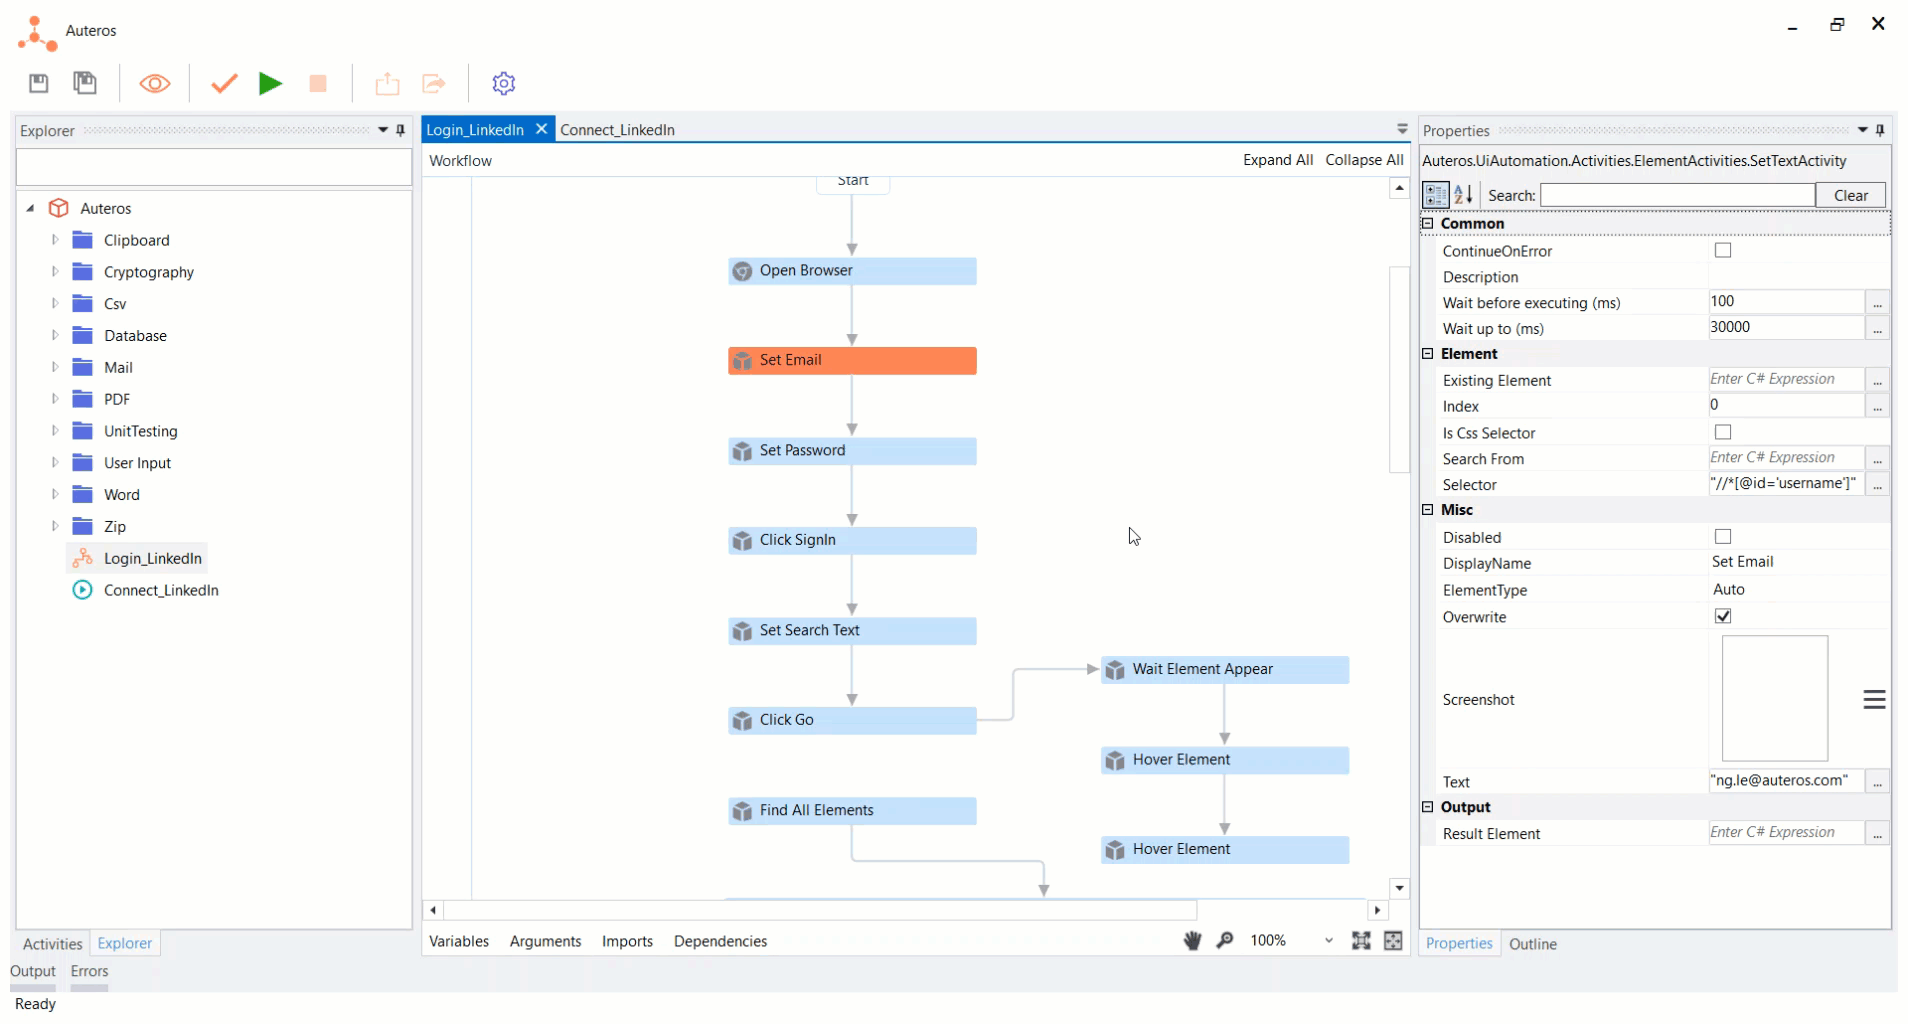Check the Disabled property checkbox
Screen dimensions: 1908x1024
tap(1723, 537)
